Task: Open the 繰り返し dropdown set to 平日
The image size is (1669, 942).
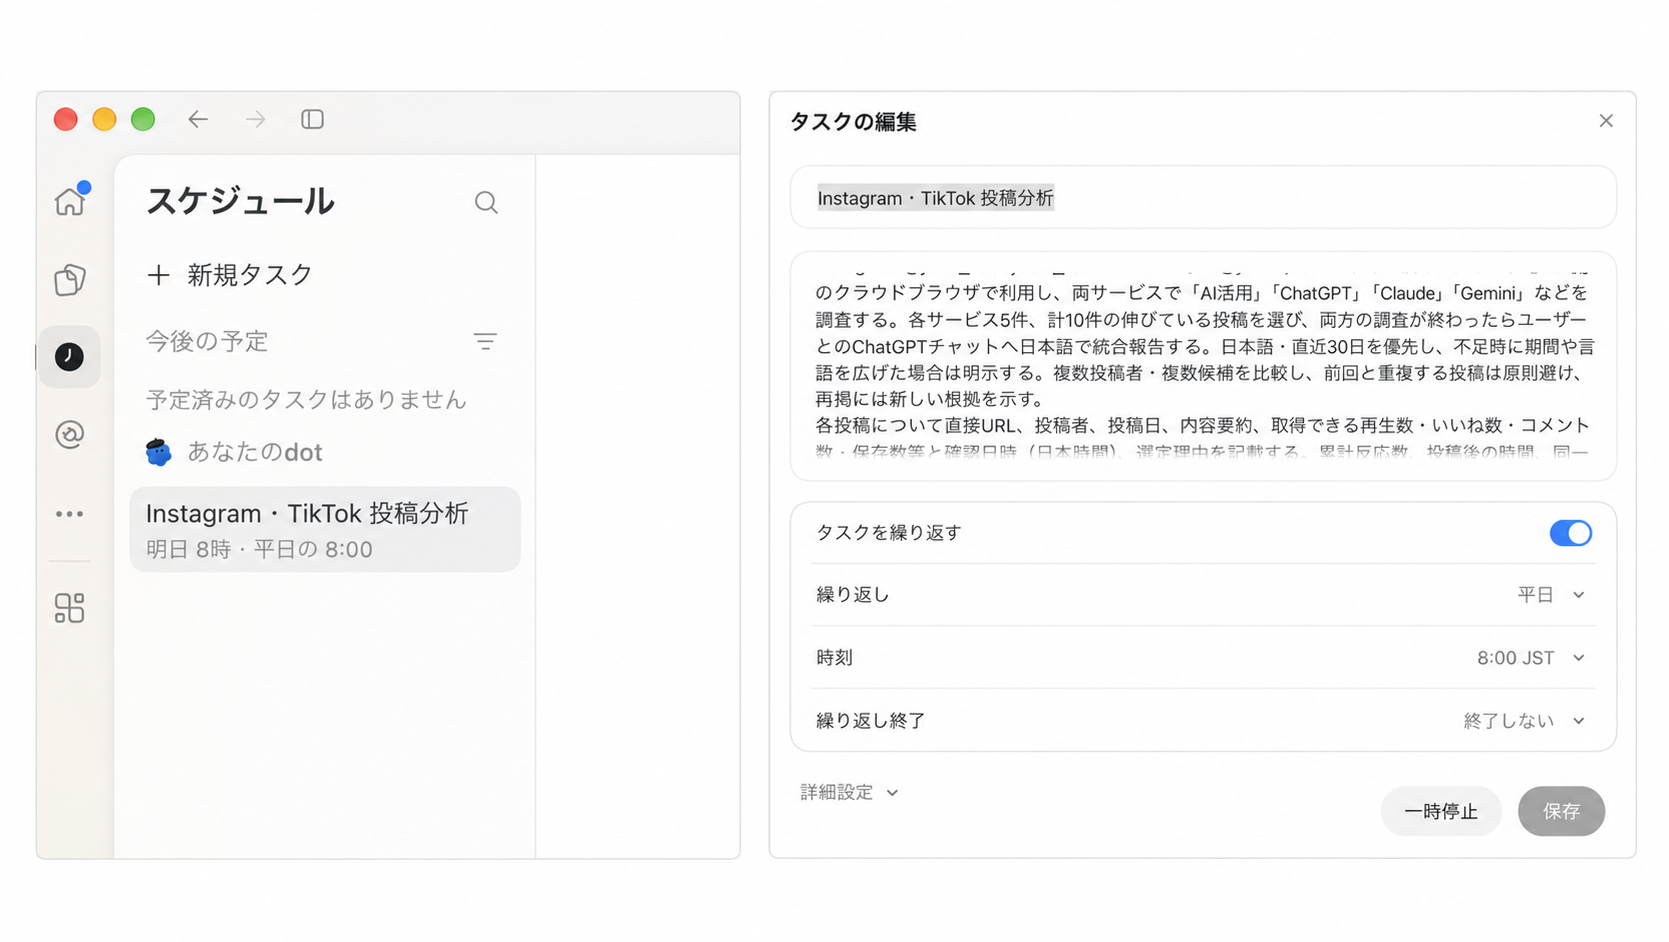Action: click(x=1551, y=595)
